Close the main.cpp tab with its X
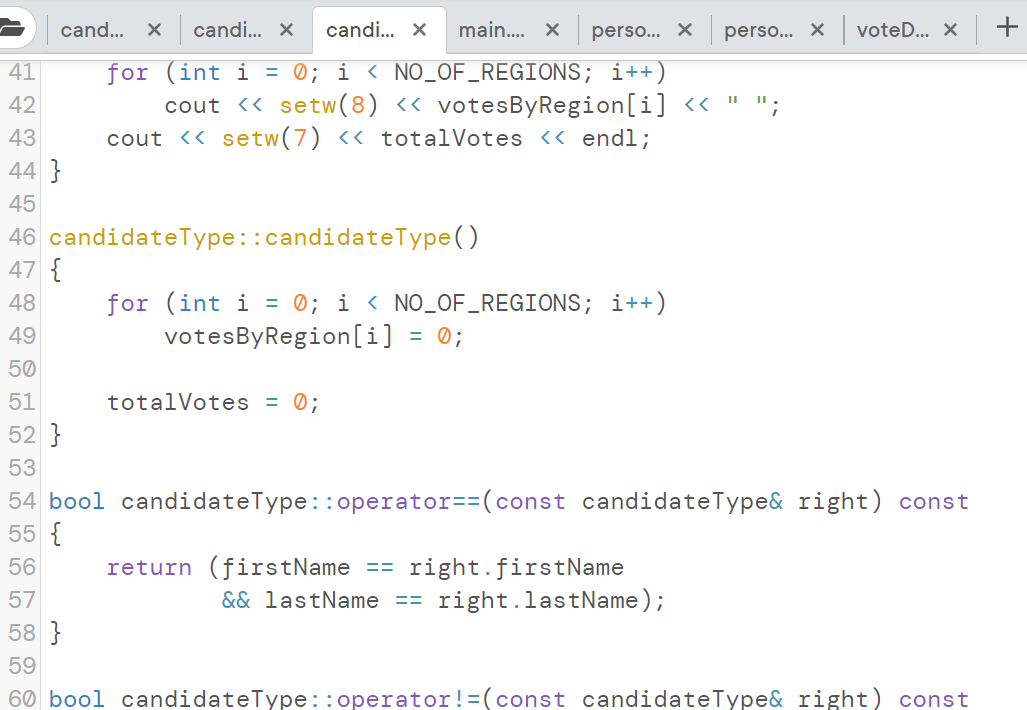 [x=551, y=30]
